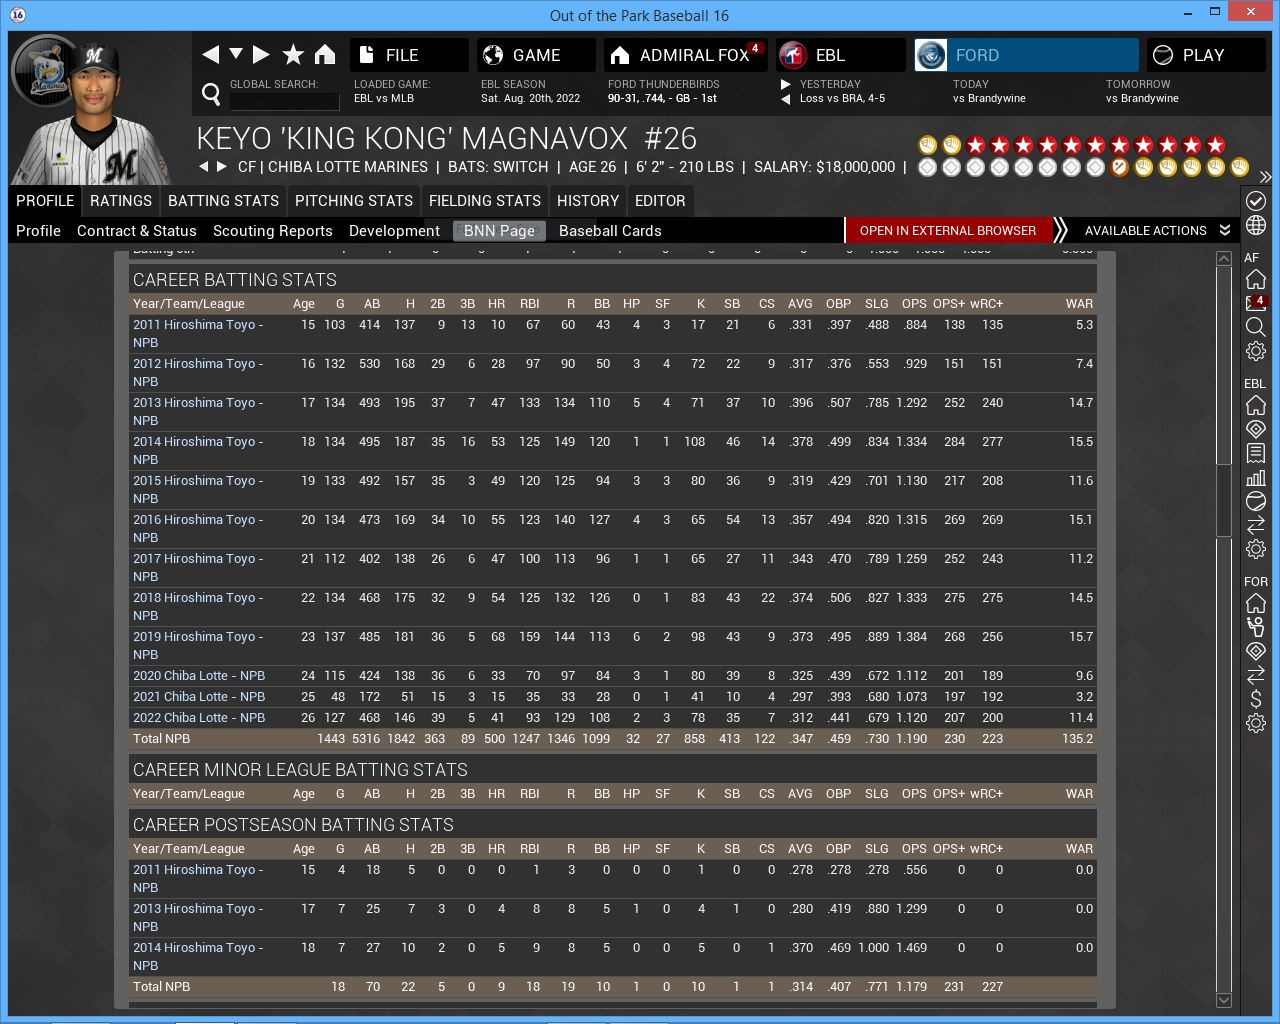
Task: Open the EBL league menu
Action: click(x=840, y=55)
